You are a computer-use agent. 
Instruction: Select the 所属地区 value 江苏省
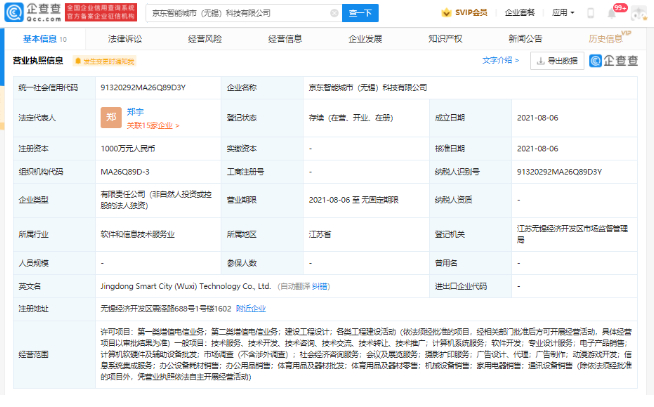319,234
